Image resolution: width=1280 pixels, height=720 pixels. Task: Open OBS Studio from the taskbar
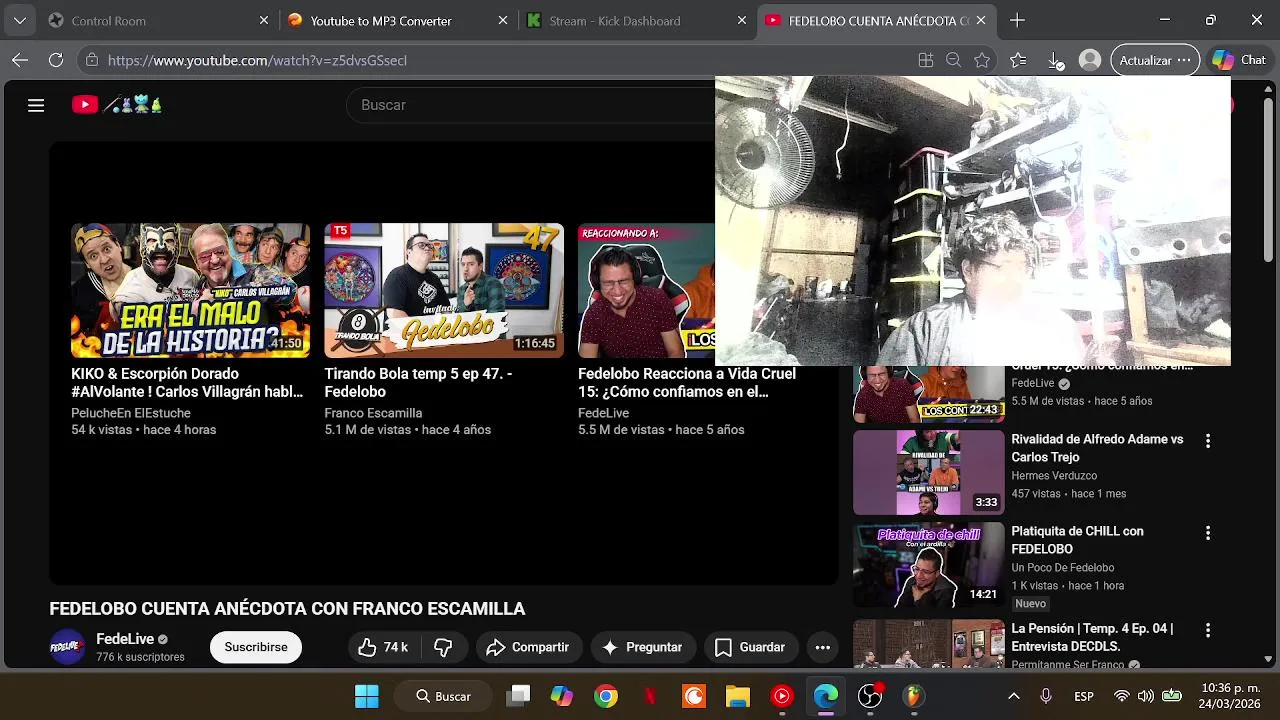point(870,696)
